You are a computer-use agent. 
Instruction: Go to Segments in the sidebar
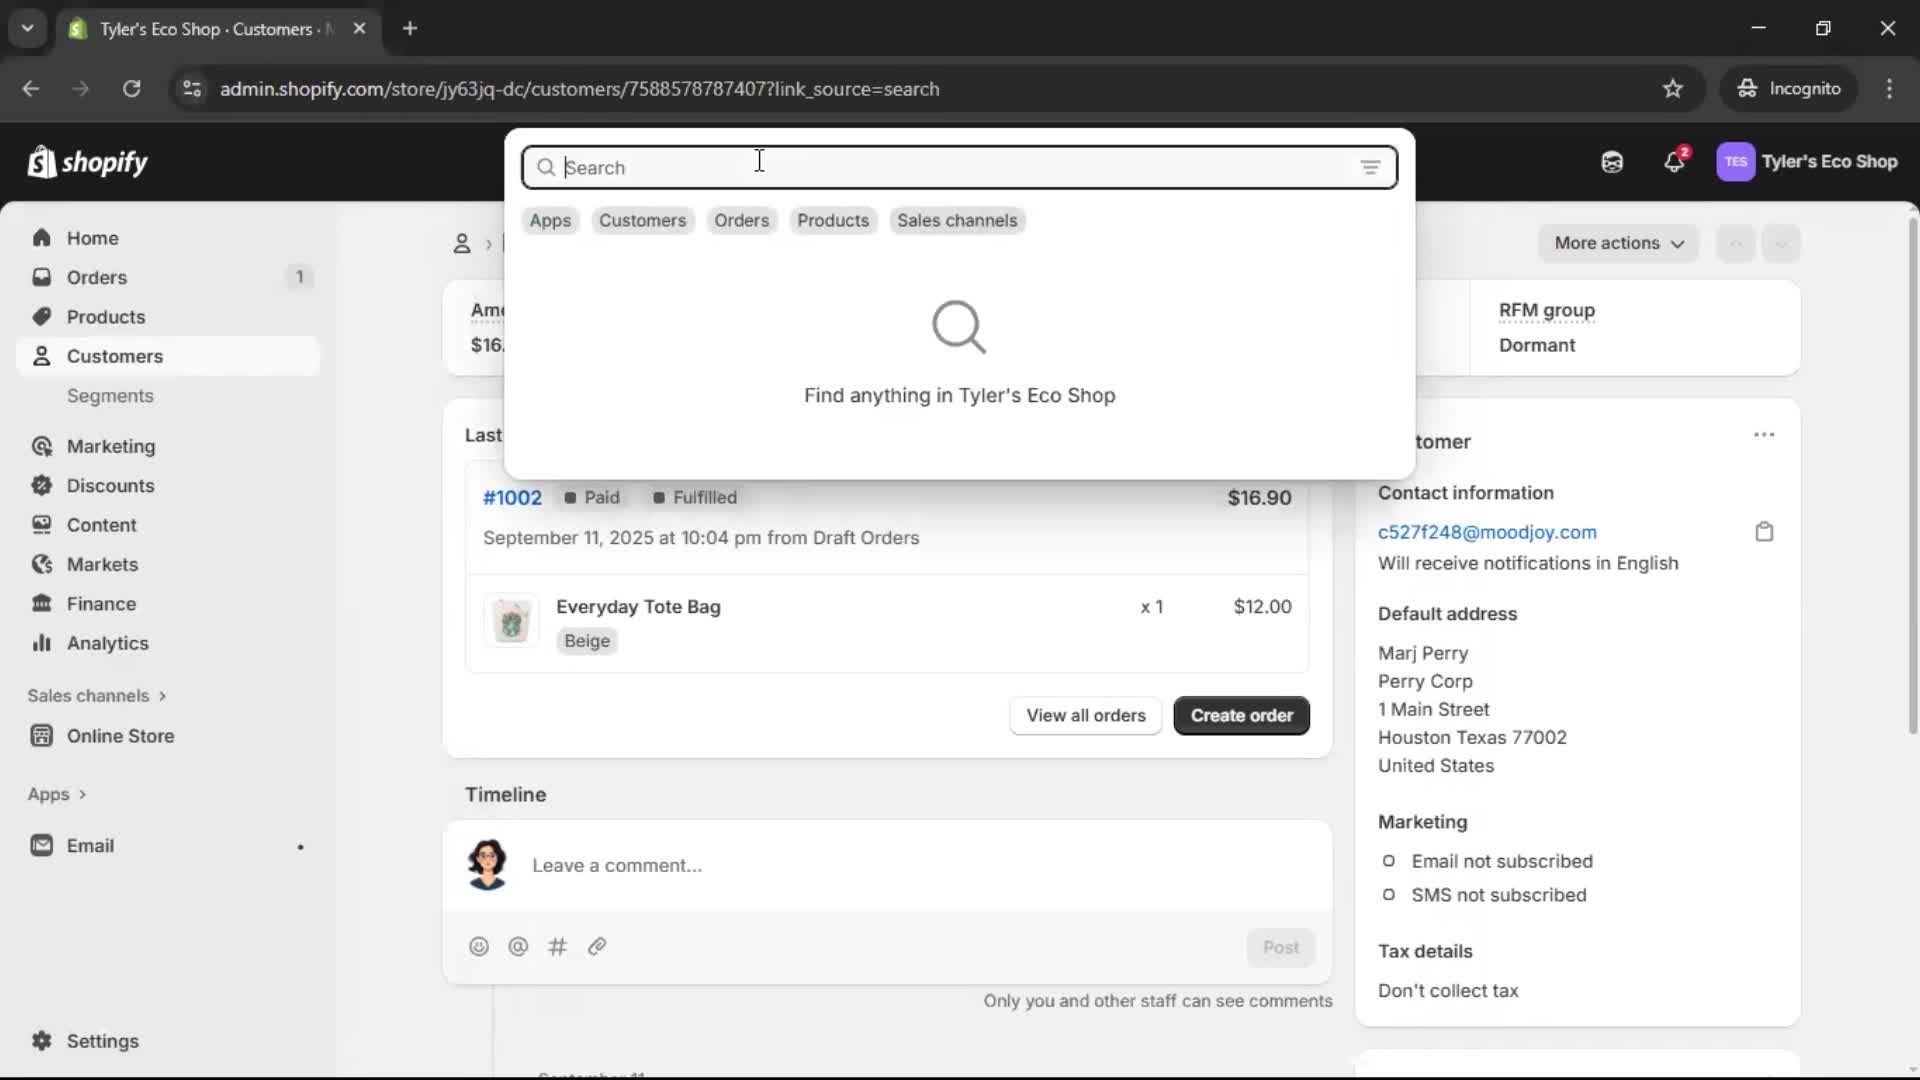point(111,396)
